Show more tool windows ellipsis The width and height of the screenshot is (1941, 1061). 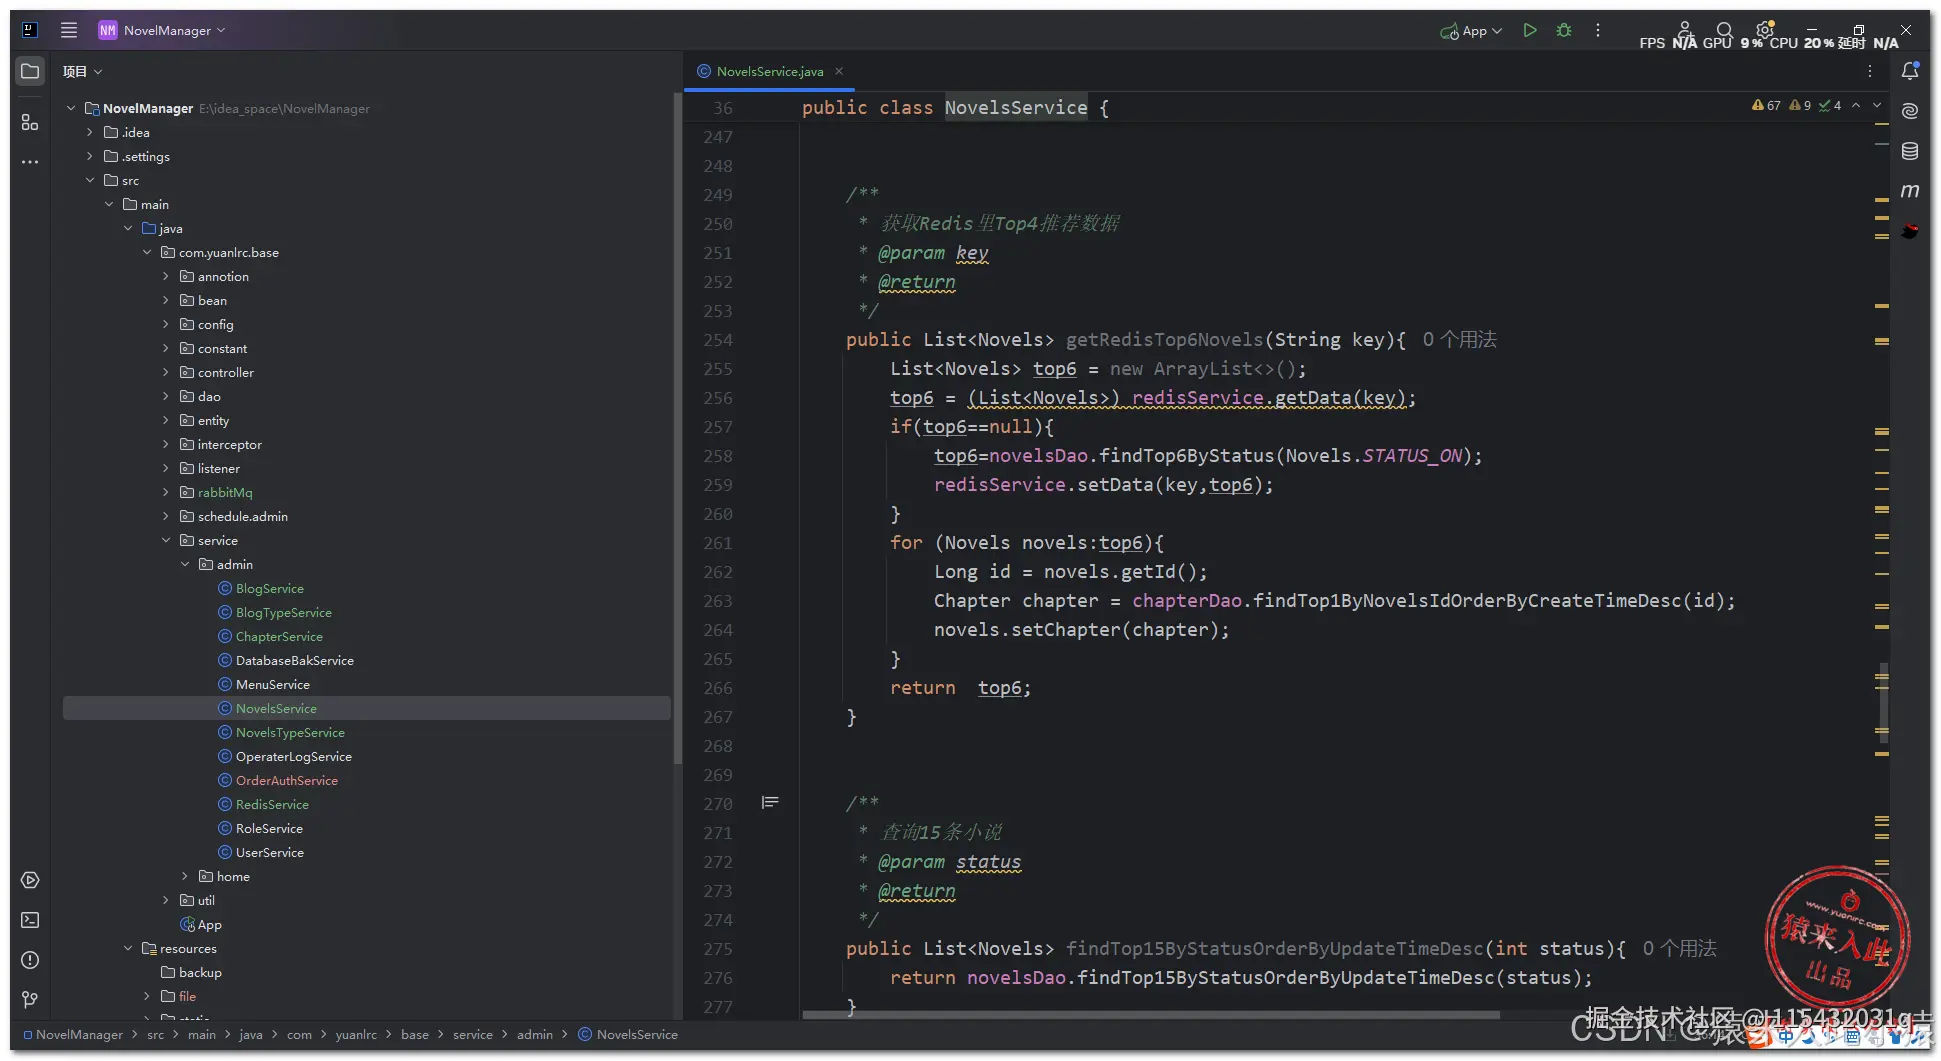[30, 162]
